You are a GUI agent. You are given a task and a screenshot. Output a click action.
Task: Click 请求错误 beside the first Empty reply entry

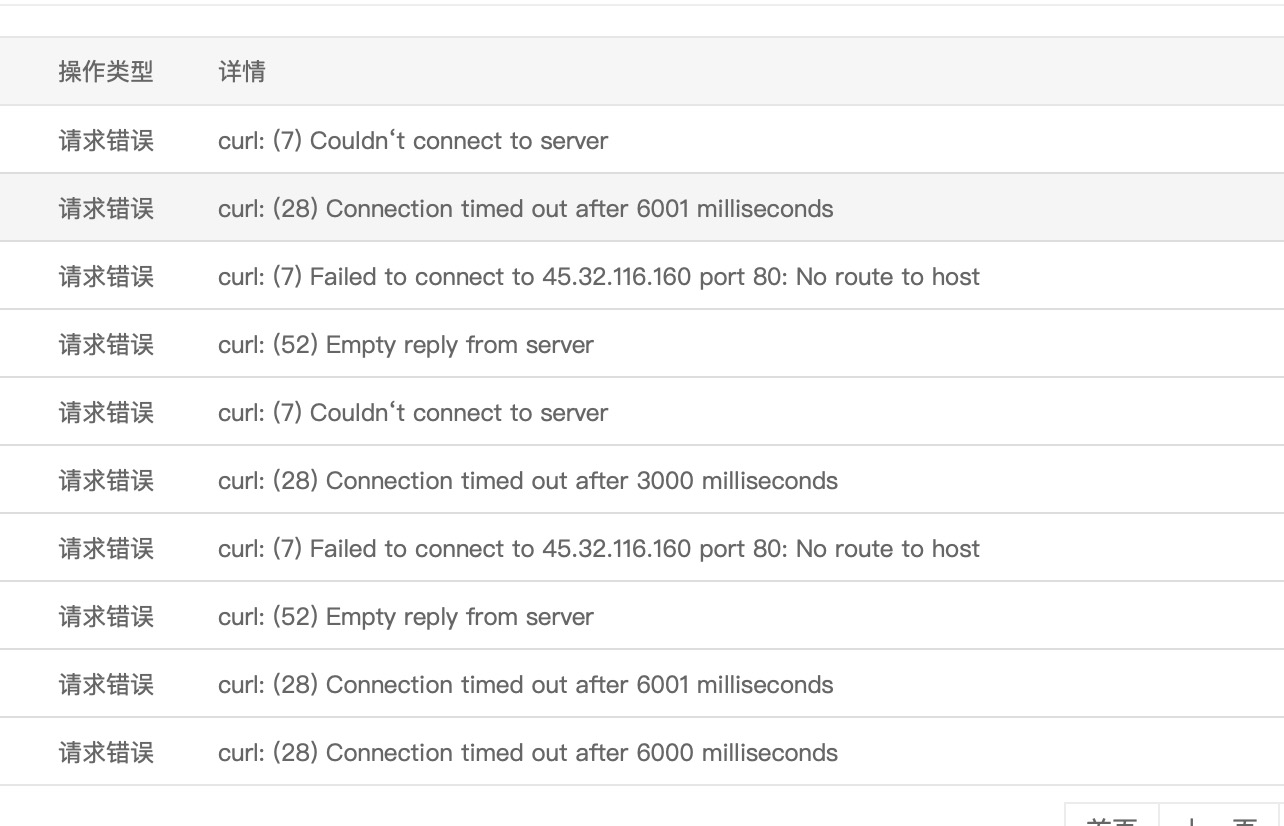click(106, 345)
